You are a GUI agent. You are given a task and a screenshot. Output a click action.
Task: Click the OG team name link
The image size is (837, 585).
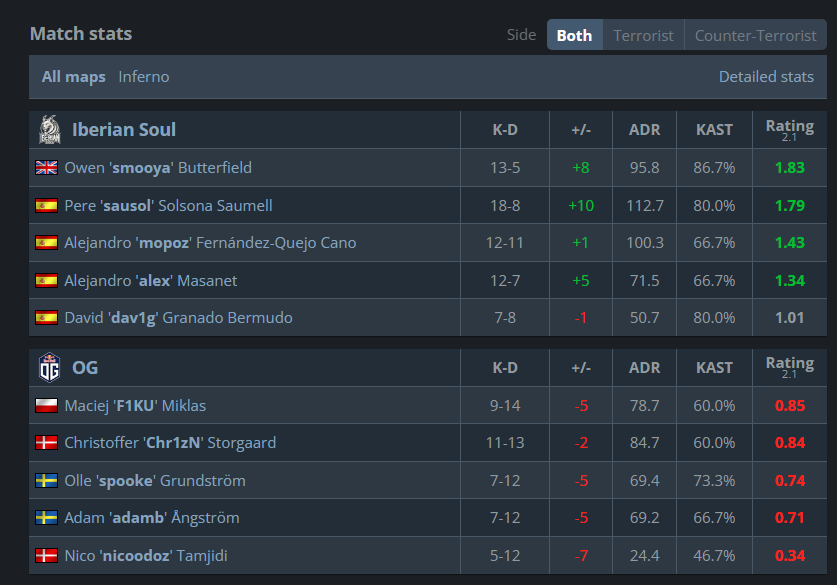[85, 368]
